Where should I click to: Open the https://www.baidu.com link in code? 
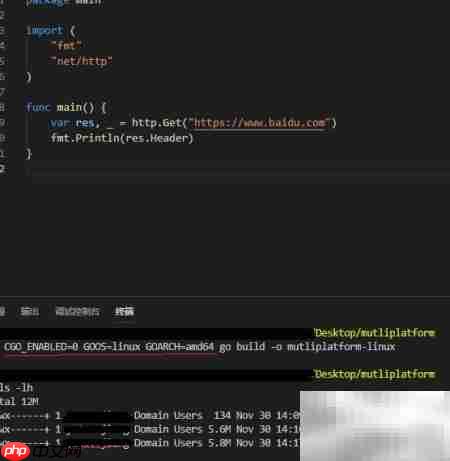pos(260,123)
